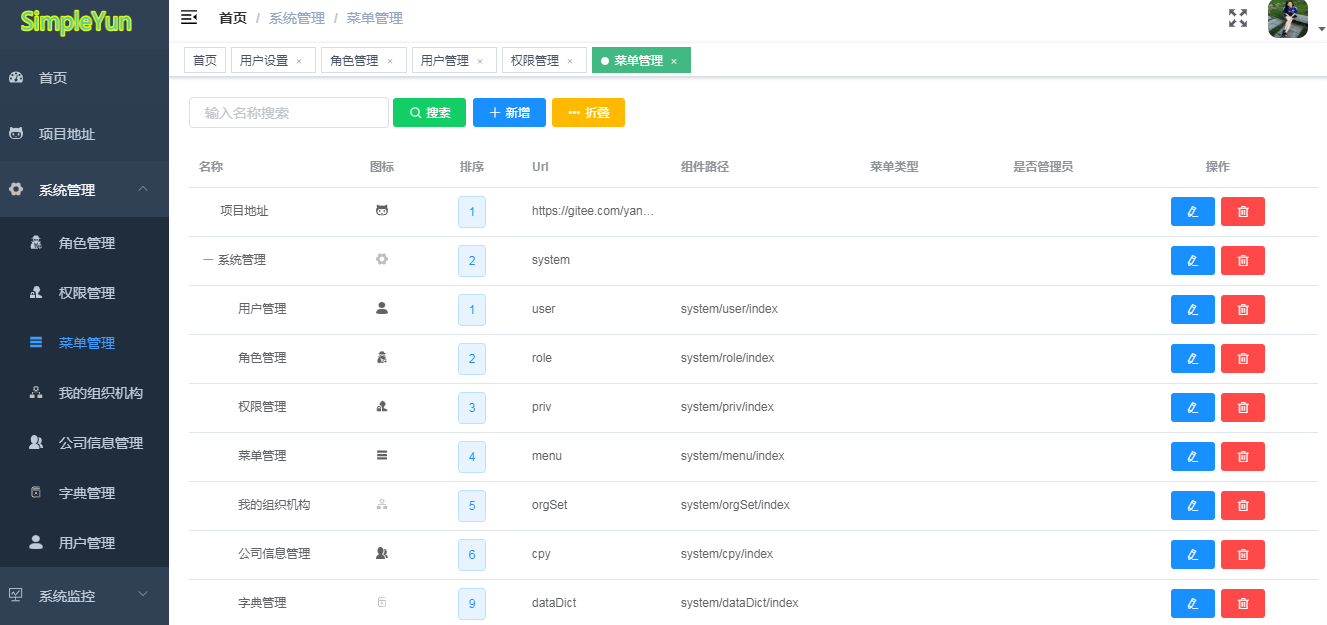Click the green 搜索 button
This screenshot has height=625, width=1327.
coord(429,113)
